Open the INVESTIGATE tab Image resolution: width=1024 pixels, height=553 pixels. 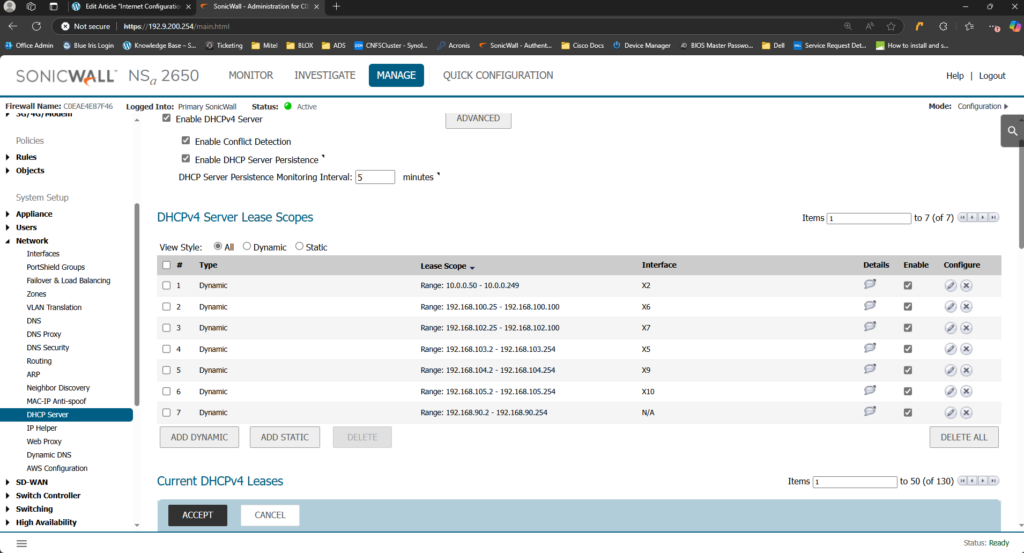click(324, 75)
